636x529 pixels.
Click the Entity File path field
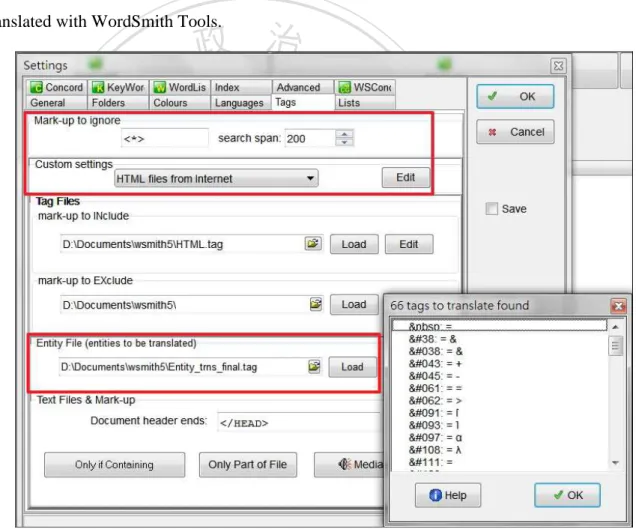[183, 367]
